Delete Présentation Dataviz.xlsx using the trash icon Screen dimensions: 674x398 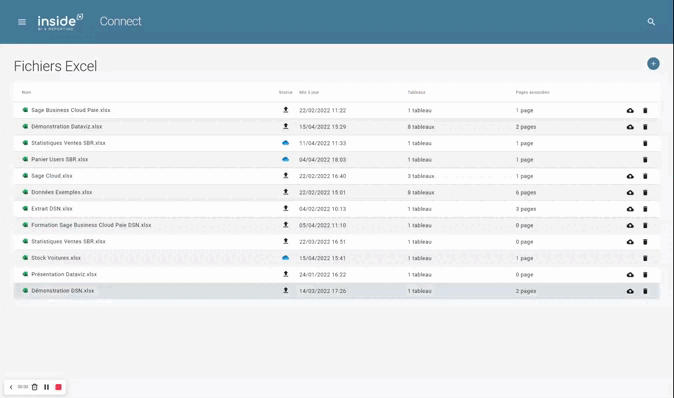pos(645,275)
